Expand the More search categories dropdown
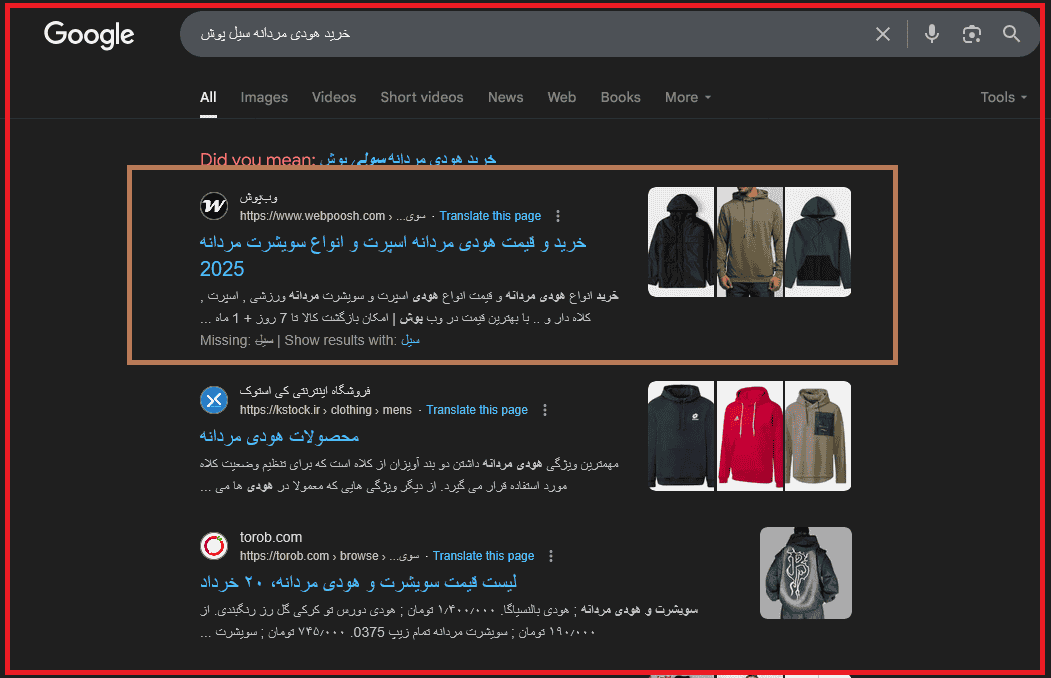Viewport: 1051px width, 678px height. [688, 97]
